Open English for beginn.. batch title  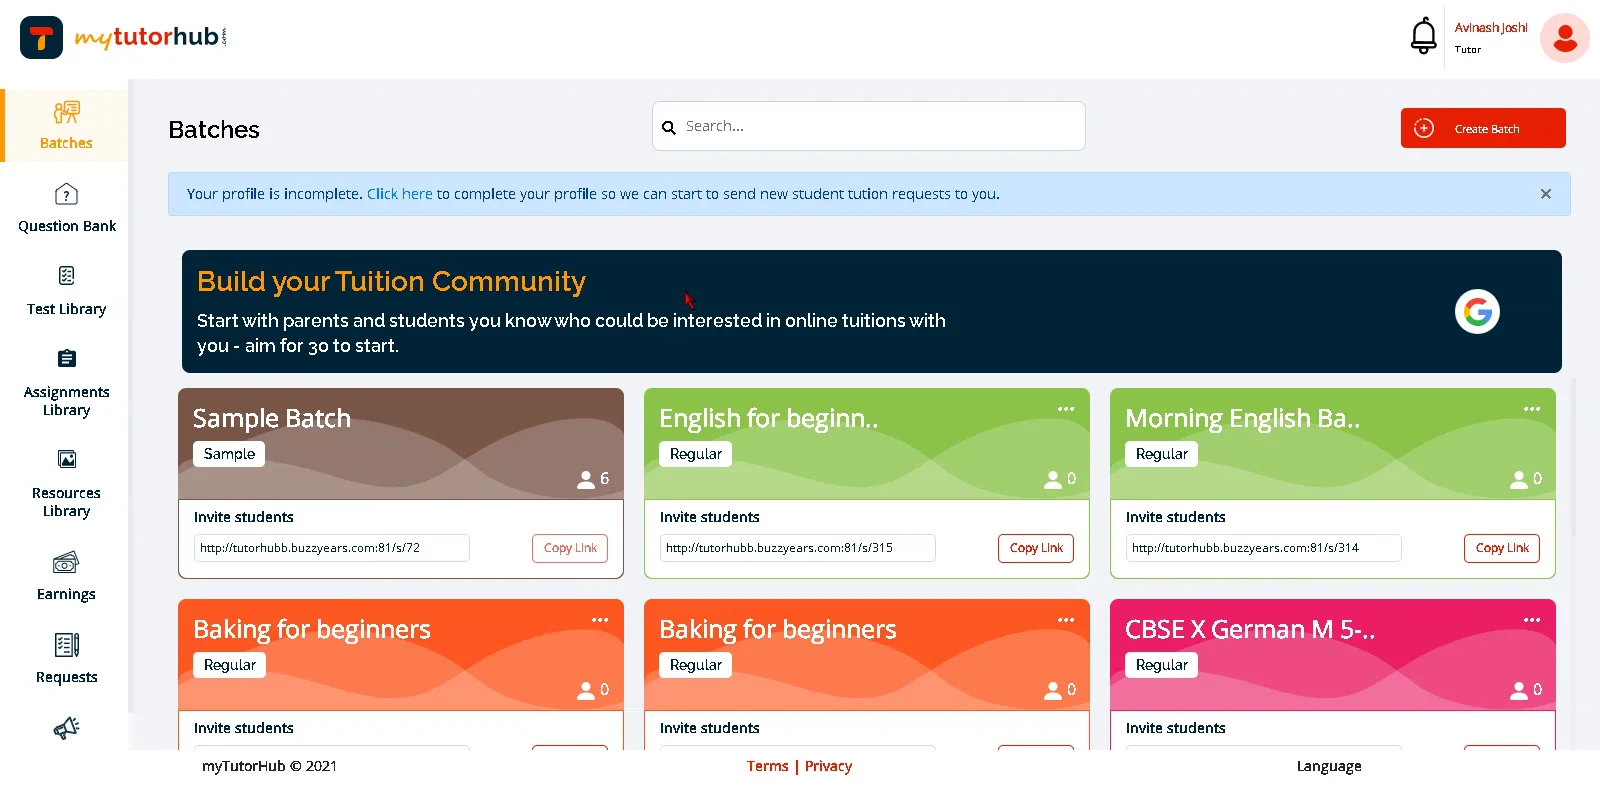tap(768, 418)
